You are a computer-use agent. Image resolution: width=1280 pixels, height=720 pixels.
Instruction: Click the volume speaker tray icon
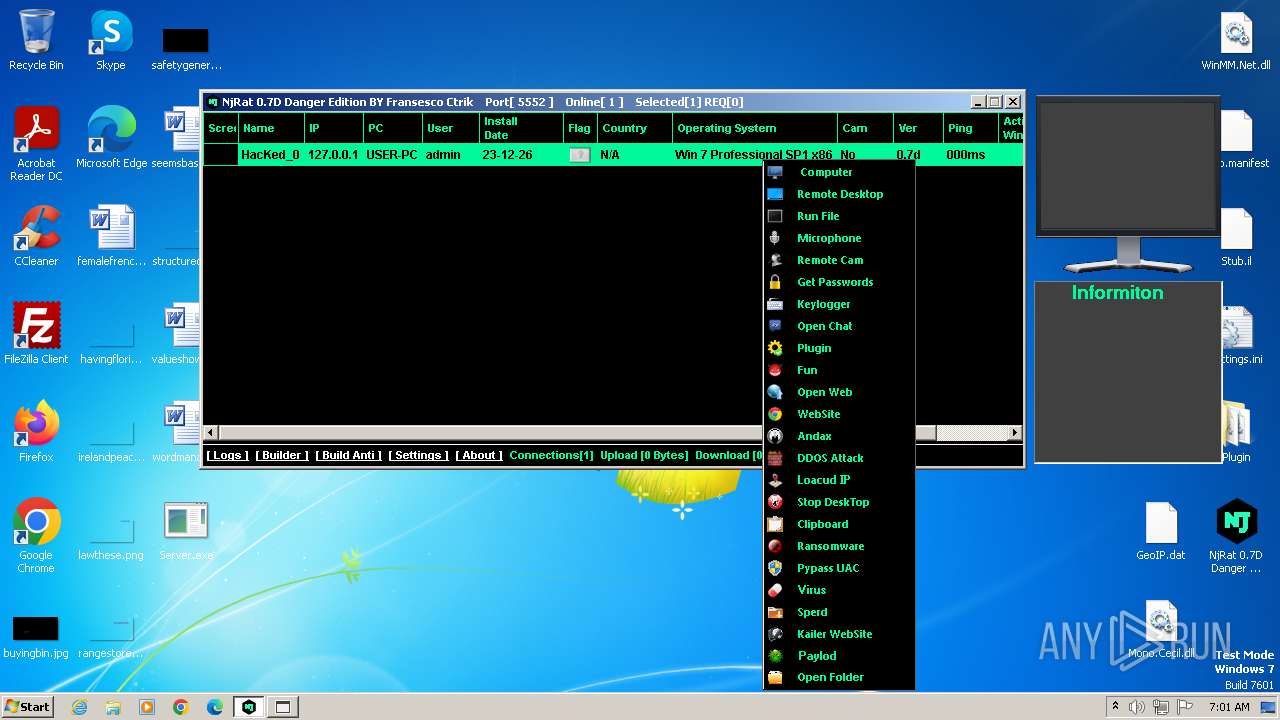1137,707
